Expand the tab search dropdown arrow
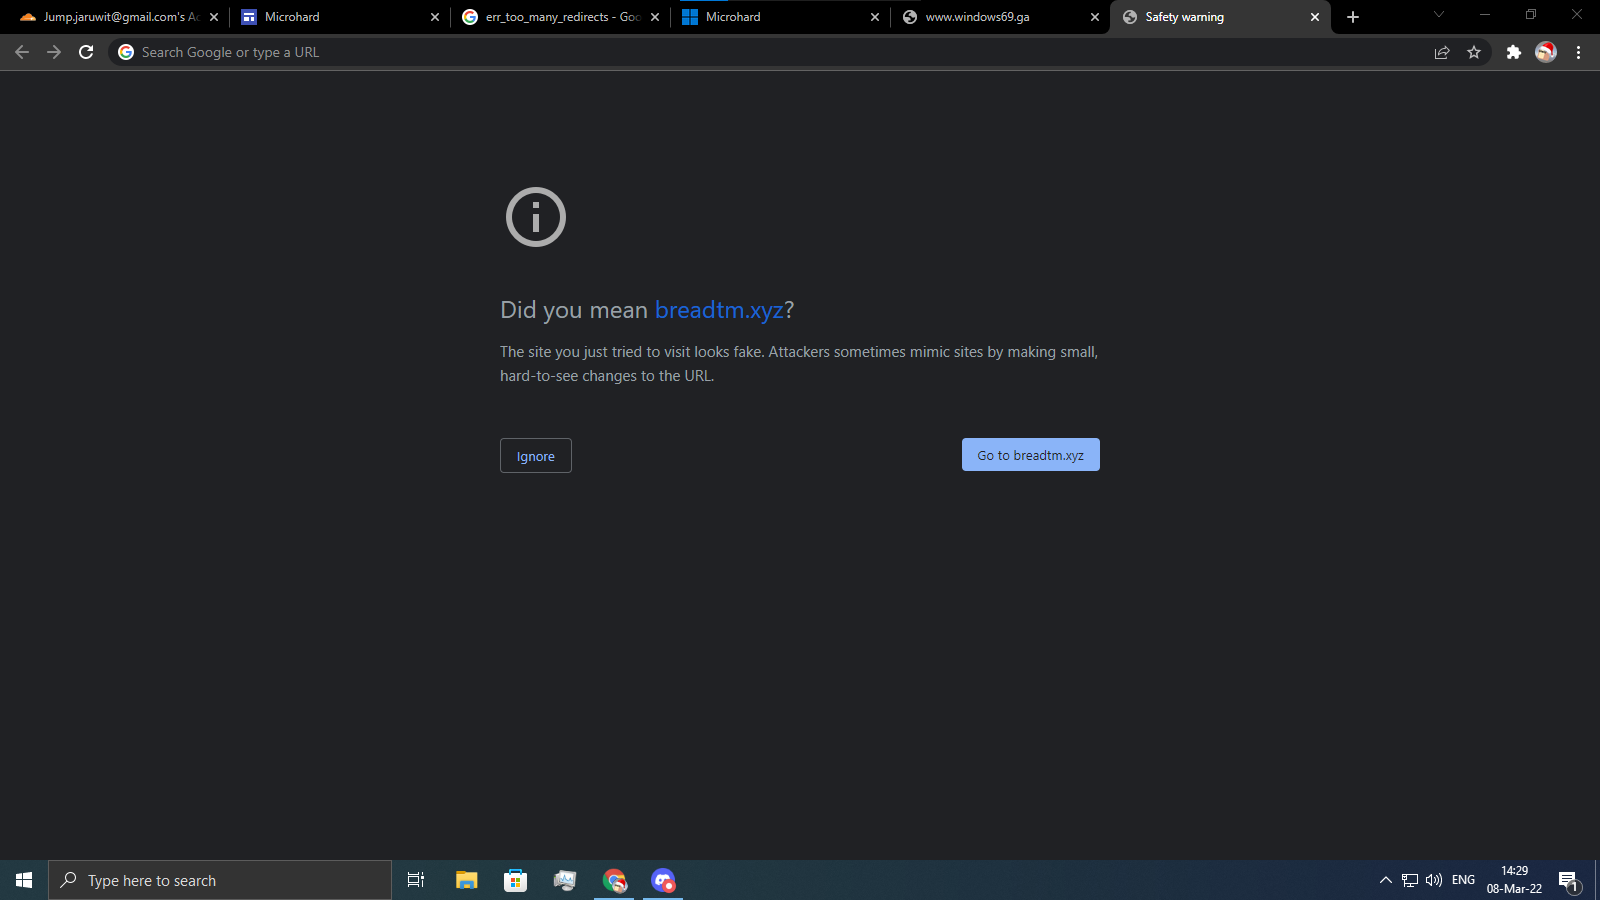The image size is (1600, 900). click(1439, 15)
